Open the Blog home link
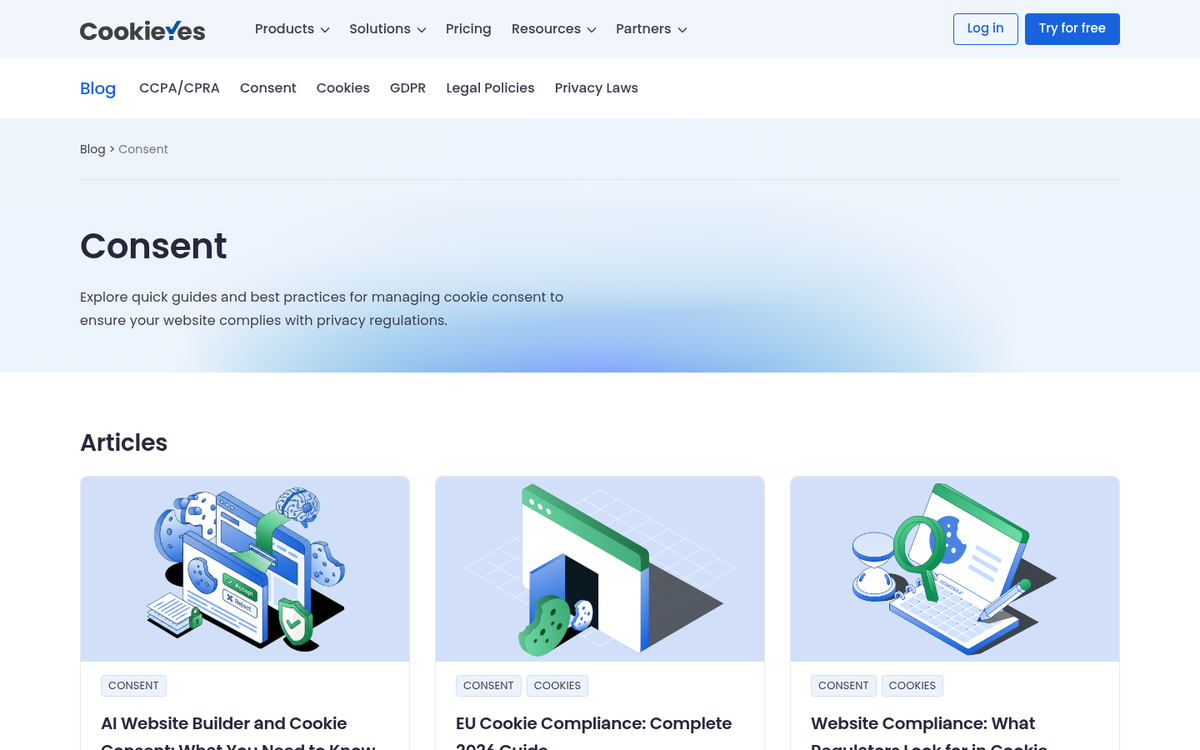1200x750 pixels. coord(98,88)
